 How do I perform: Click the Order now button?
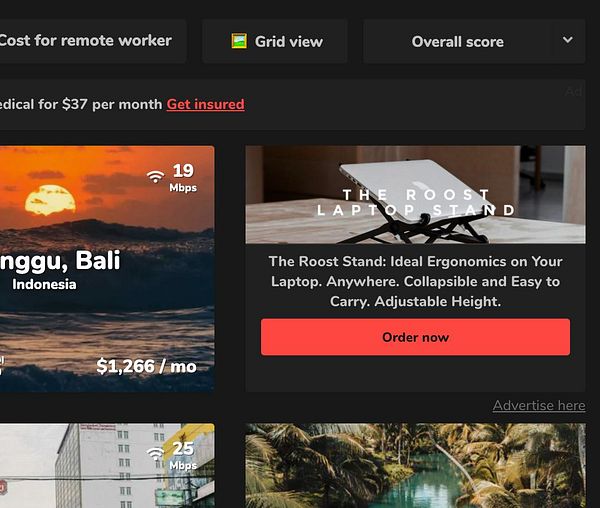point(415,337)
